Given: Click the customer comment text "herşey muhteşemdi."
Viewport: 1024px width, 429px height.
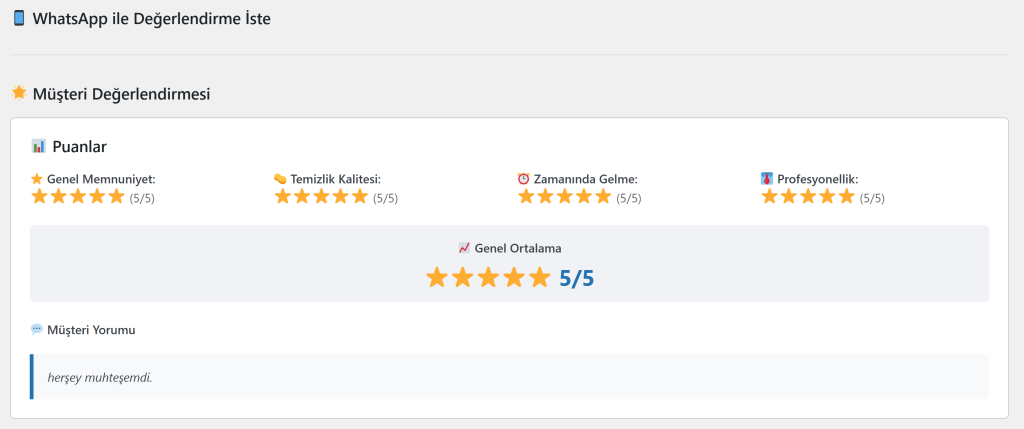Looking at the screenshot, I should pyautogui.click(x=100, y=377).
